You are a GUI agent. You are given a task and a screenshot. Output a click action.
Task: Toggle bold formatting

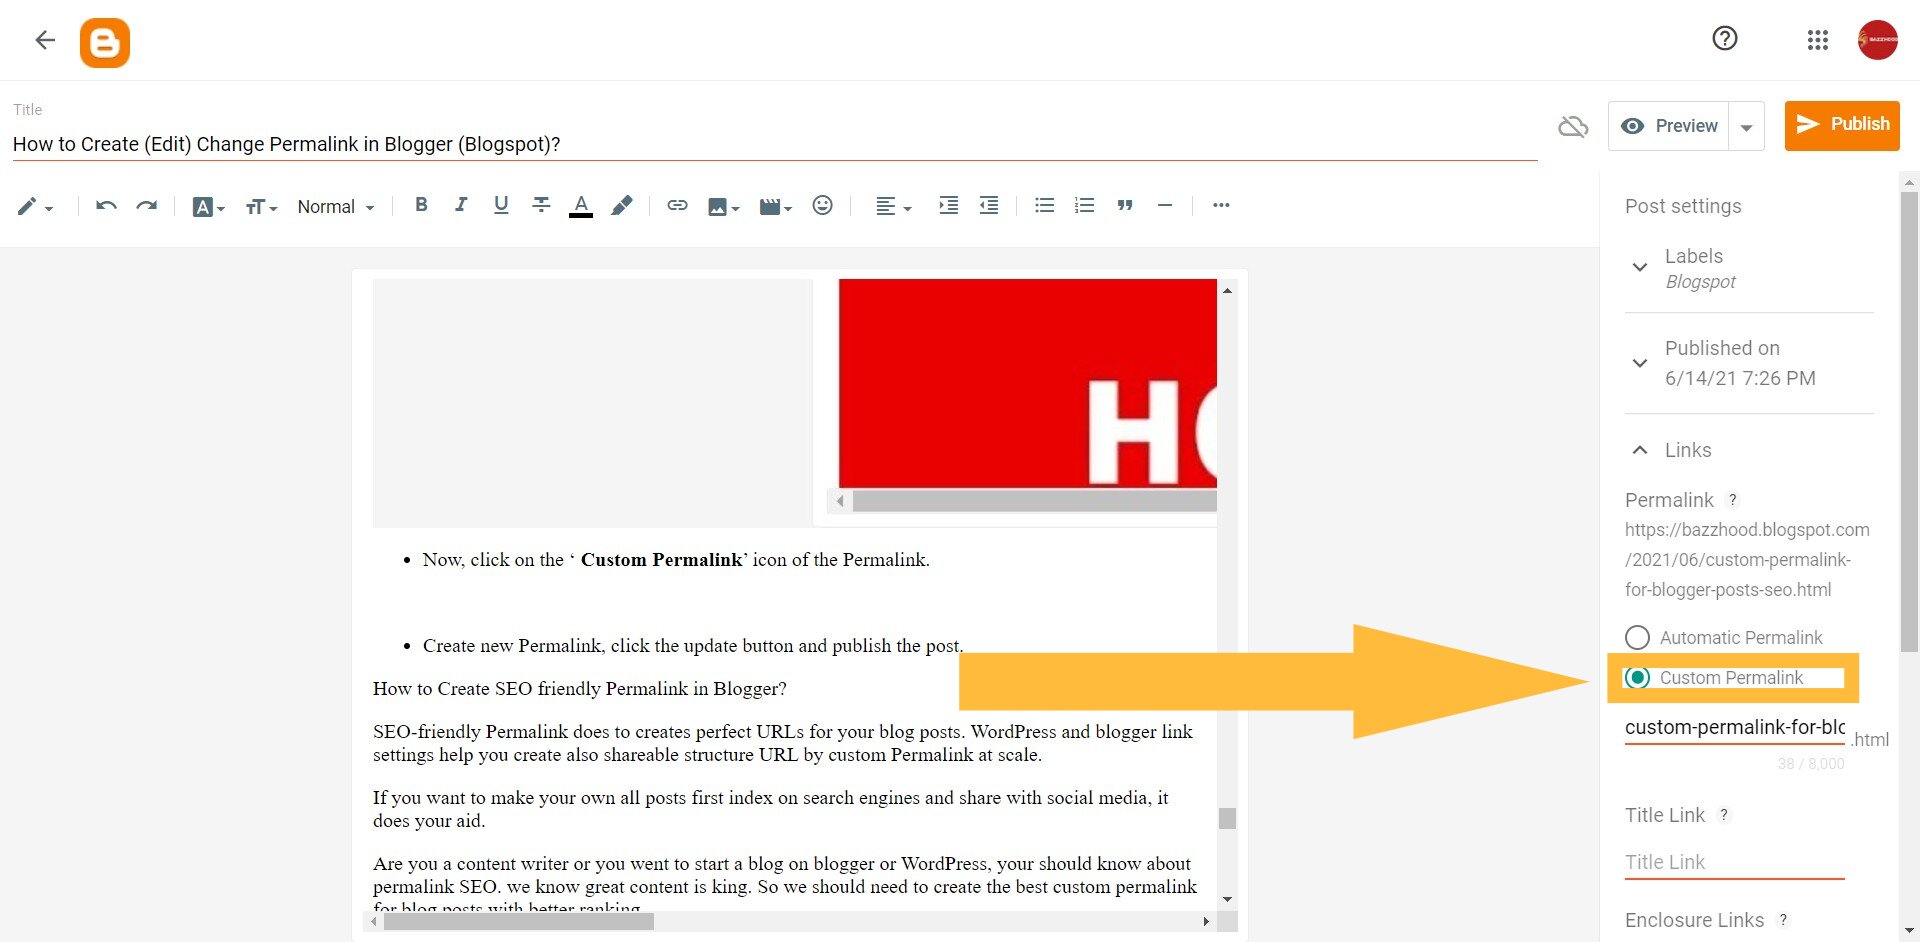[x=421, y=205]
